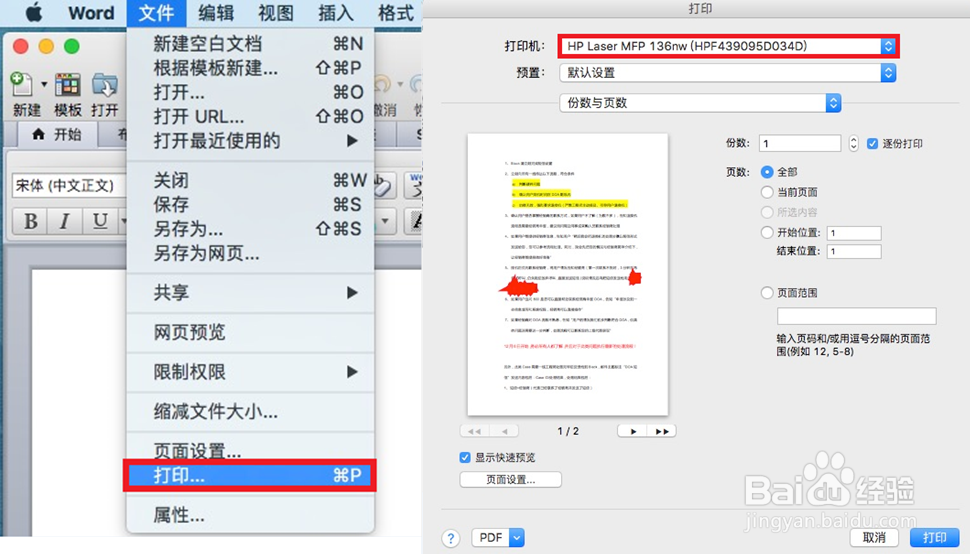This screenshot has height=554, width=970.
Task: Choose 根据模板新建 menu item
Action: (x=250, y=68)
